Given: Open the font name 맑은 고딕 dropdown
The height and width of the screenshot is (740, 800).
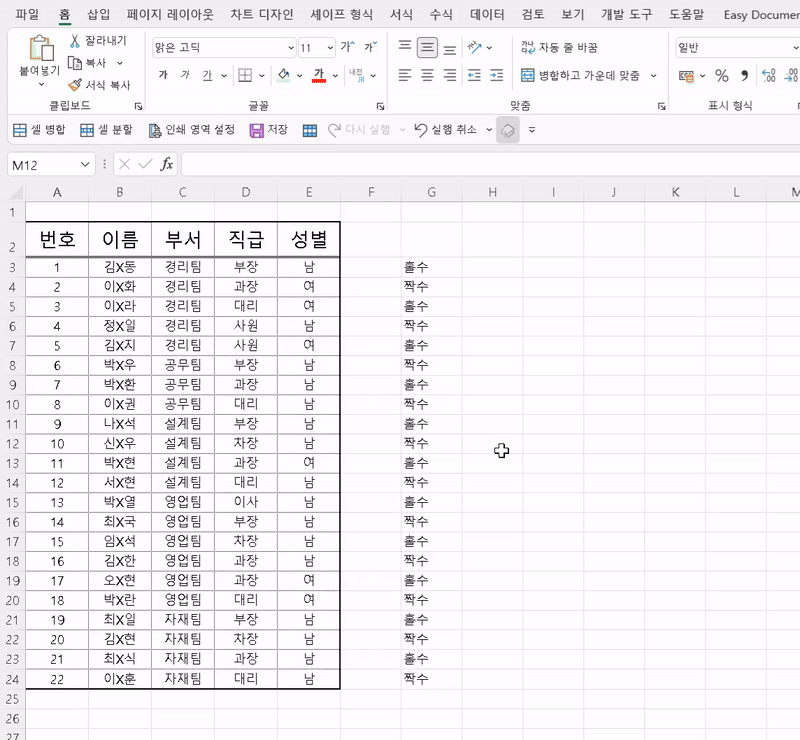Looking at the screenshot, I should (291, 47).
